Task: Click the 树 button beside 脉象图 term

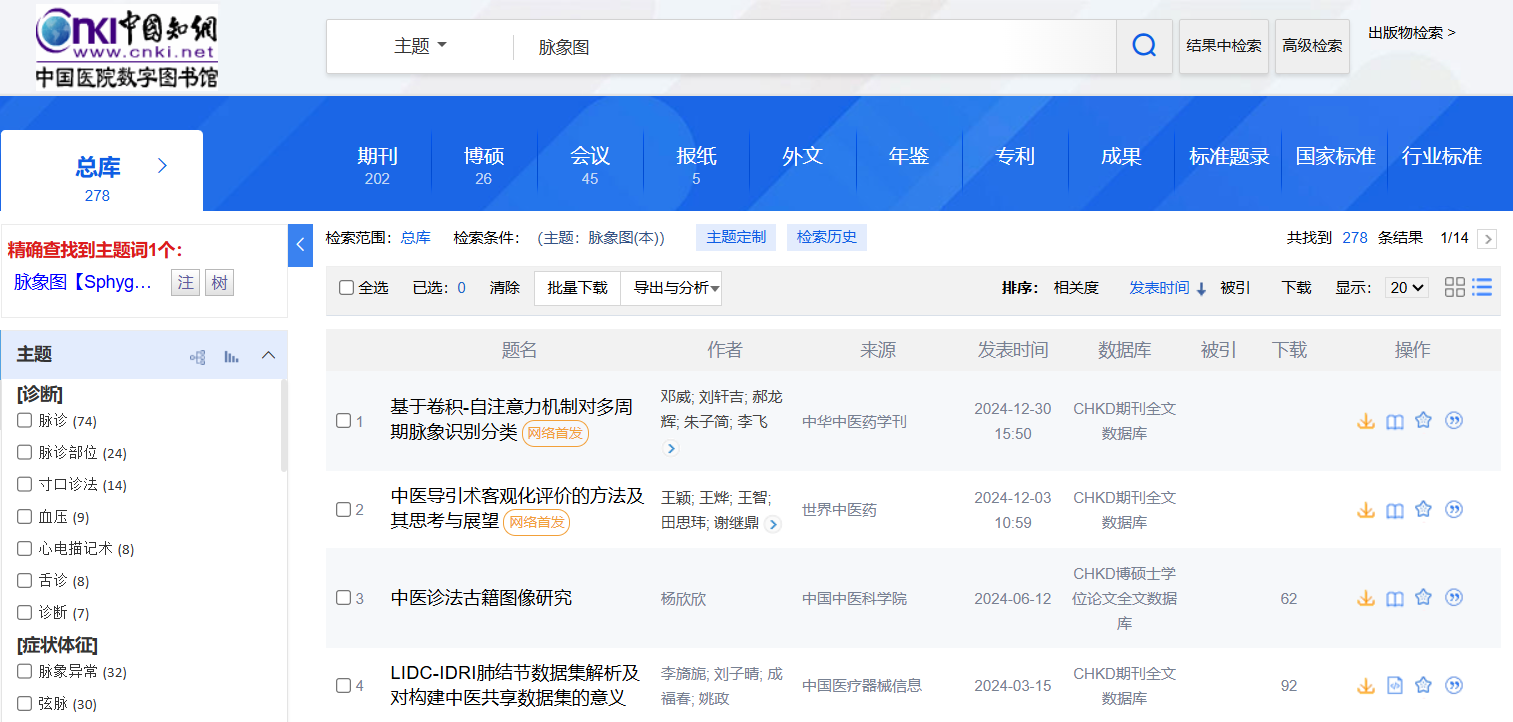Action: tap(219, 283)
